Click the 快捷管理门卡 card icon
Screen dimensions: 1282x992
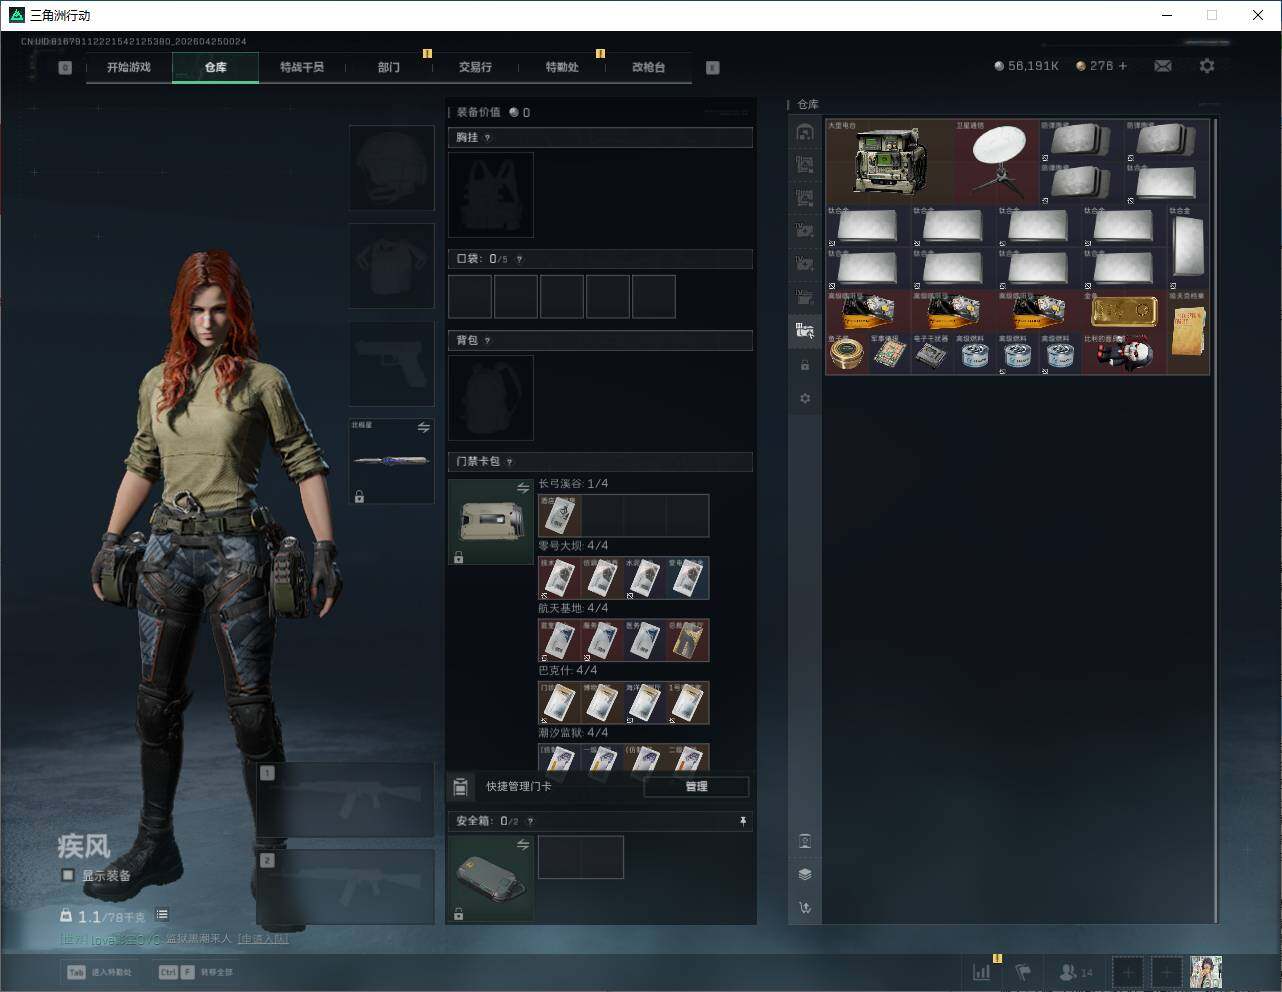[461, 787]
